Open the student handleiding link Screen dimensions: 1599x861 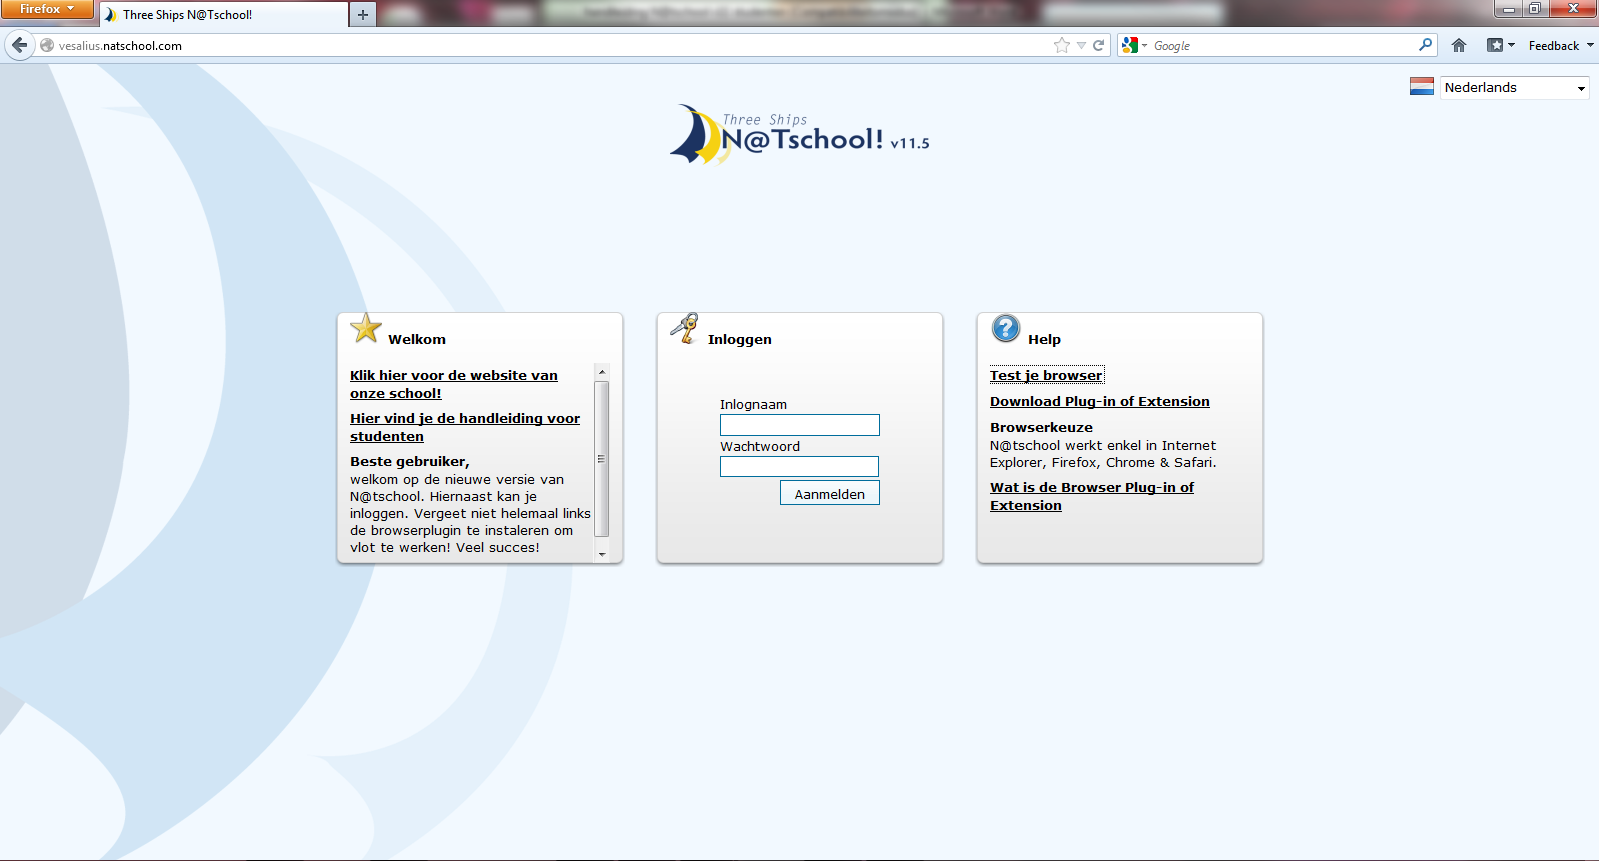point(465,427)
